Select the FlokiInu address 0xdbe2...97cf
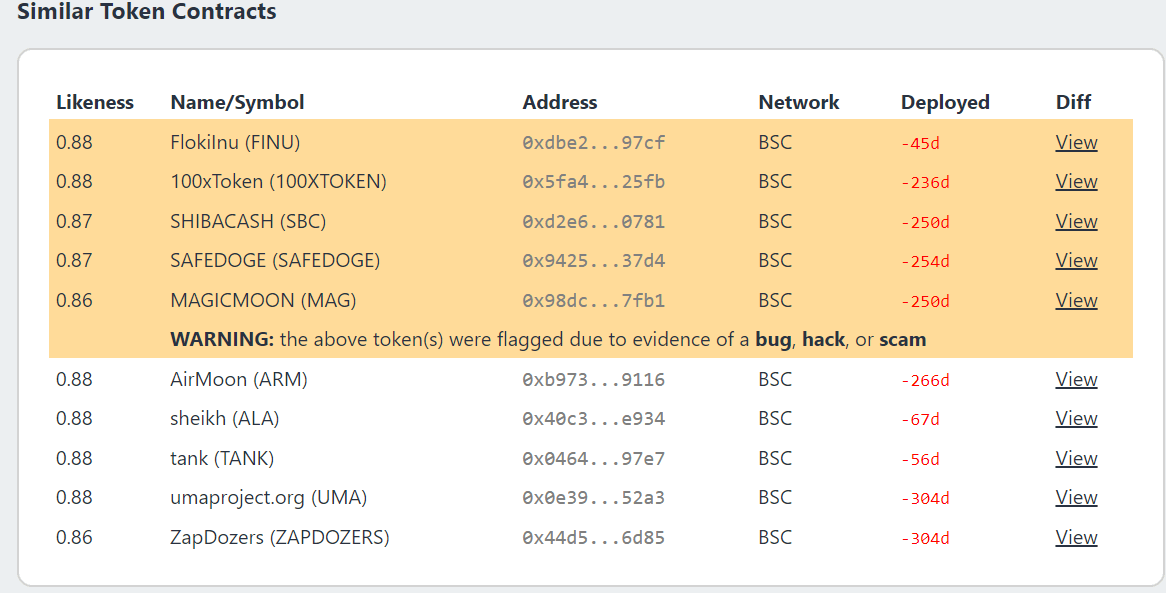The image size is (1166, 593). 593,143
